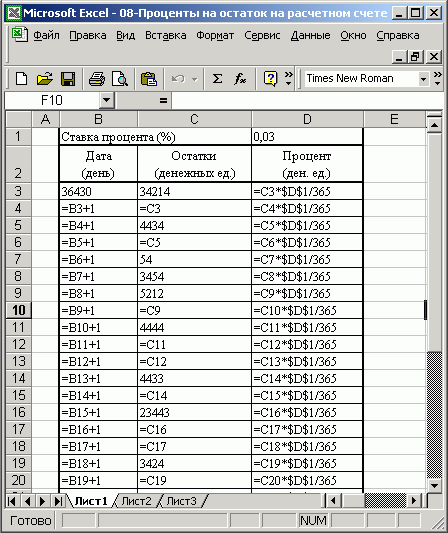Click the F10 Name Box field

pyautogui.click(x=52, y=100)
